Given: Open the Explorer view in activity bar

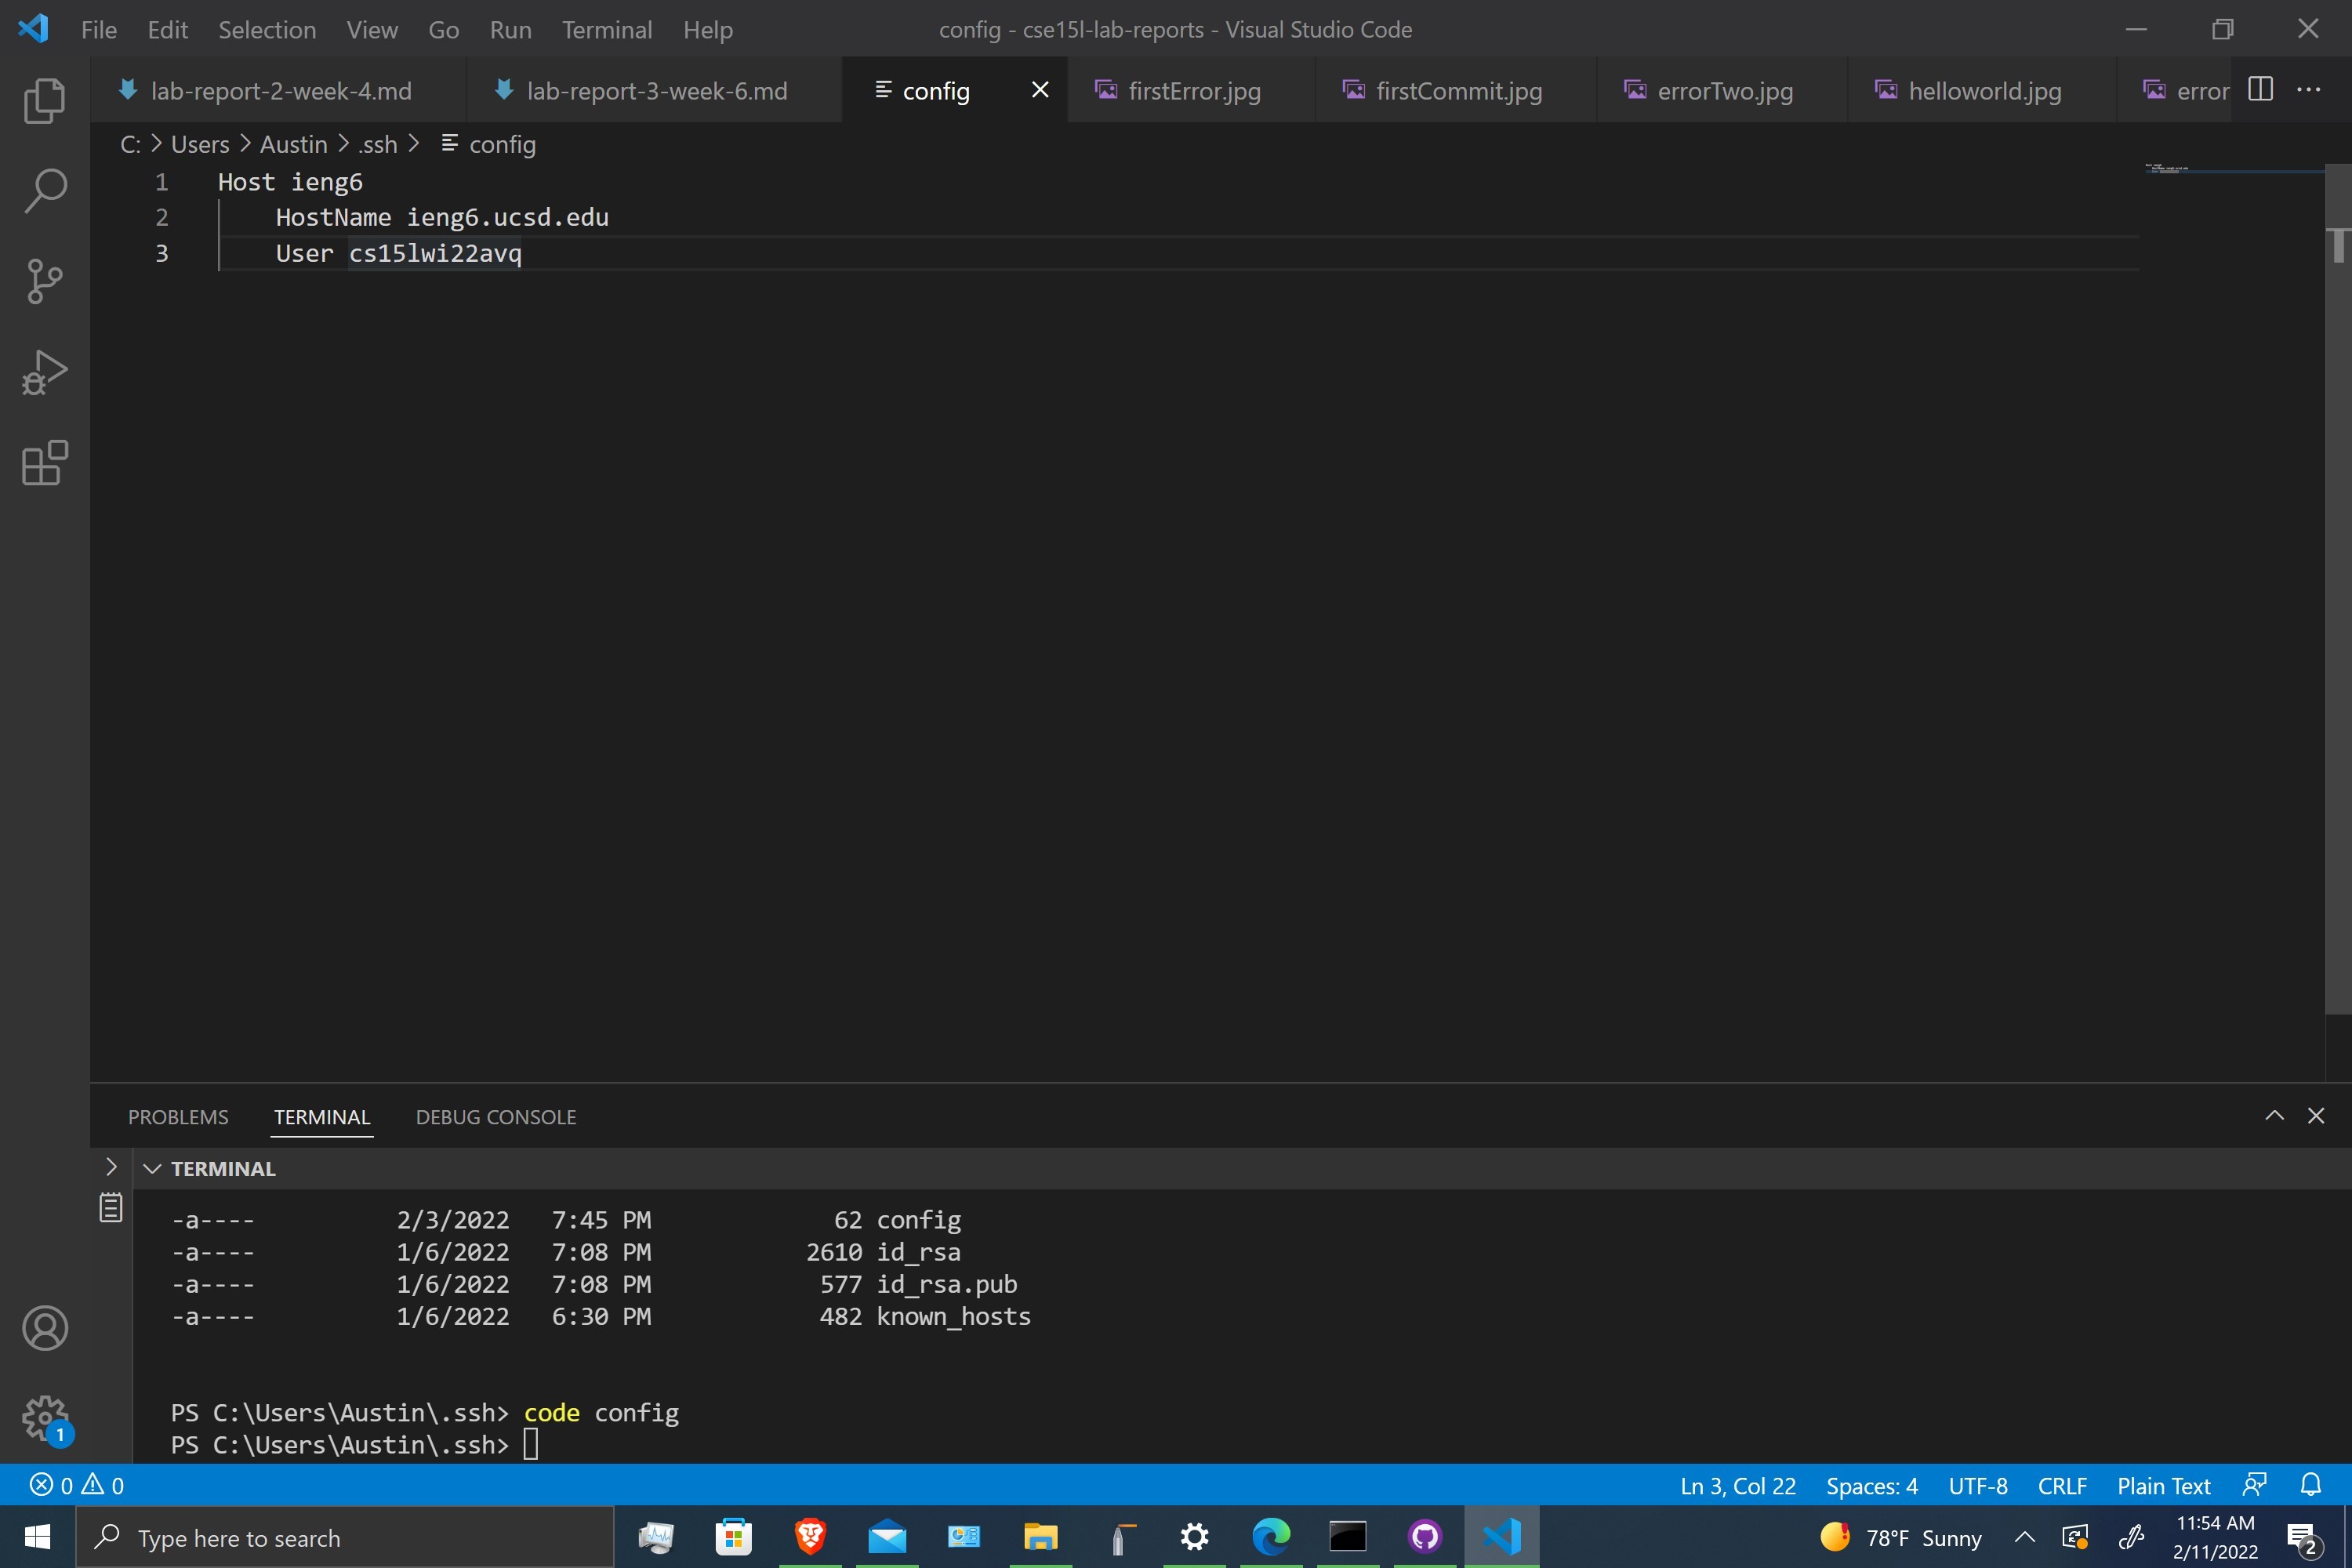Looking at the screenshot, I should pyautogui.click(x=44, y=100).
